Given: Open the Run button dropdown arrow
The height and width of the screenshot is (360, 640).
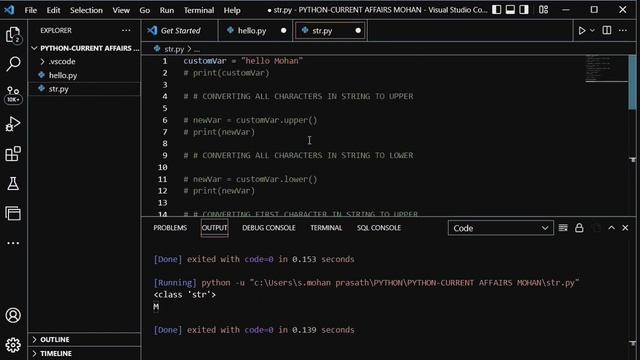Looking at the screenshot, I should click(593, 30).
